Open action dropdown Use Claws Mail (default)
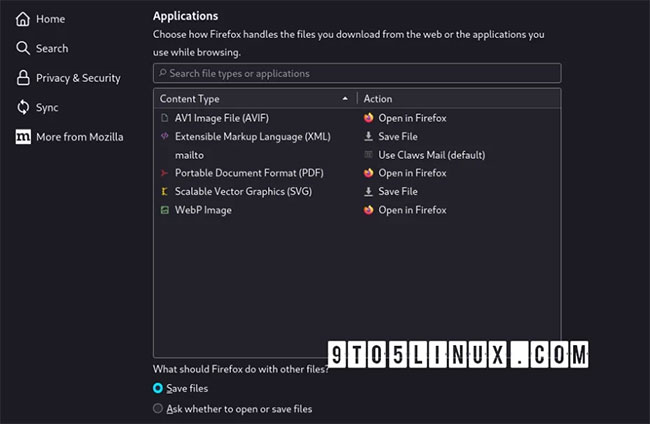 pos(459,155)
